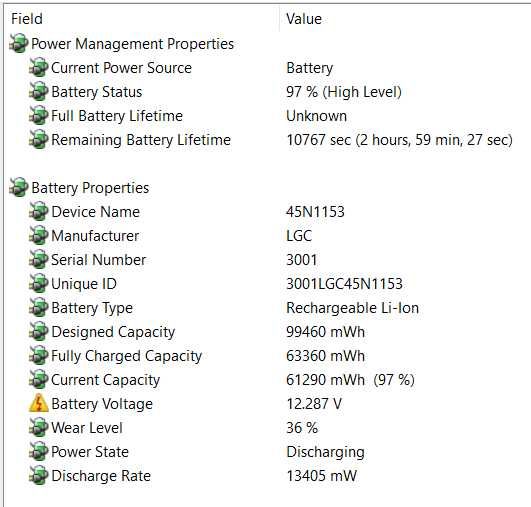The width and height of the screenshot is (531, 507).
Task: Click the 10767 sec remaining value
Action: point(400,140)
